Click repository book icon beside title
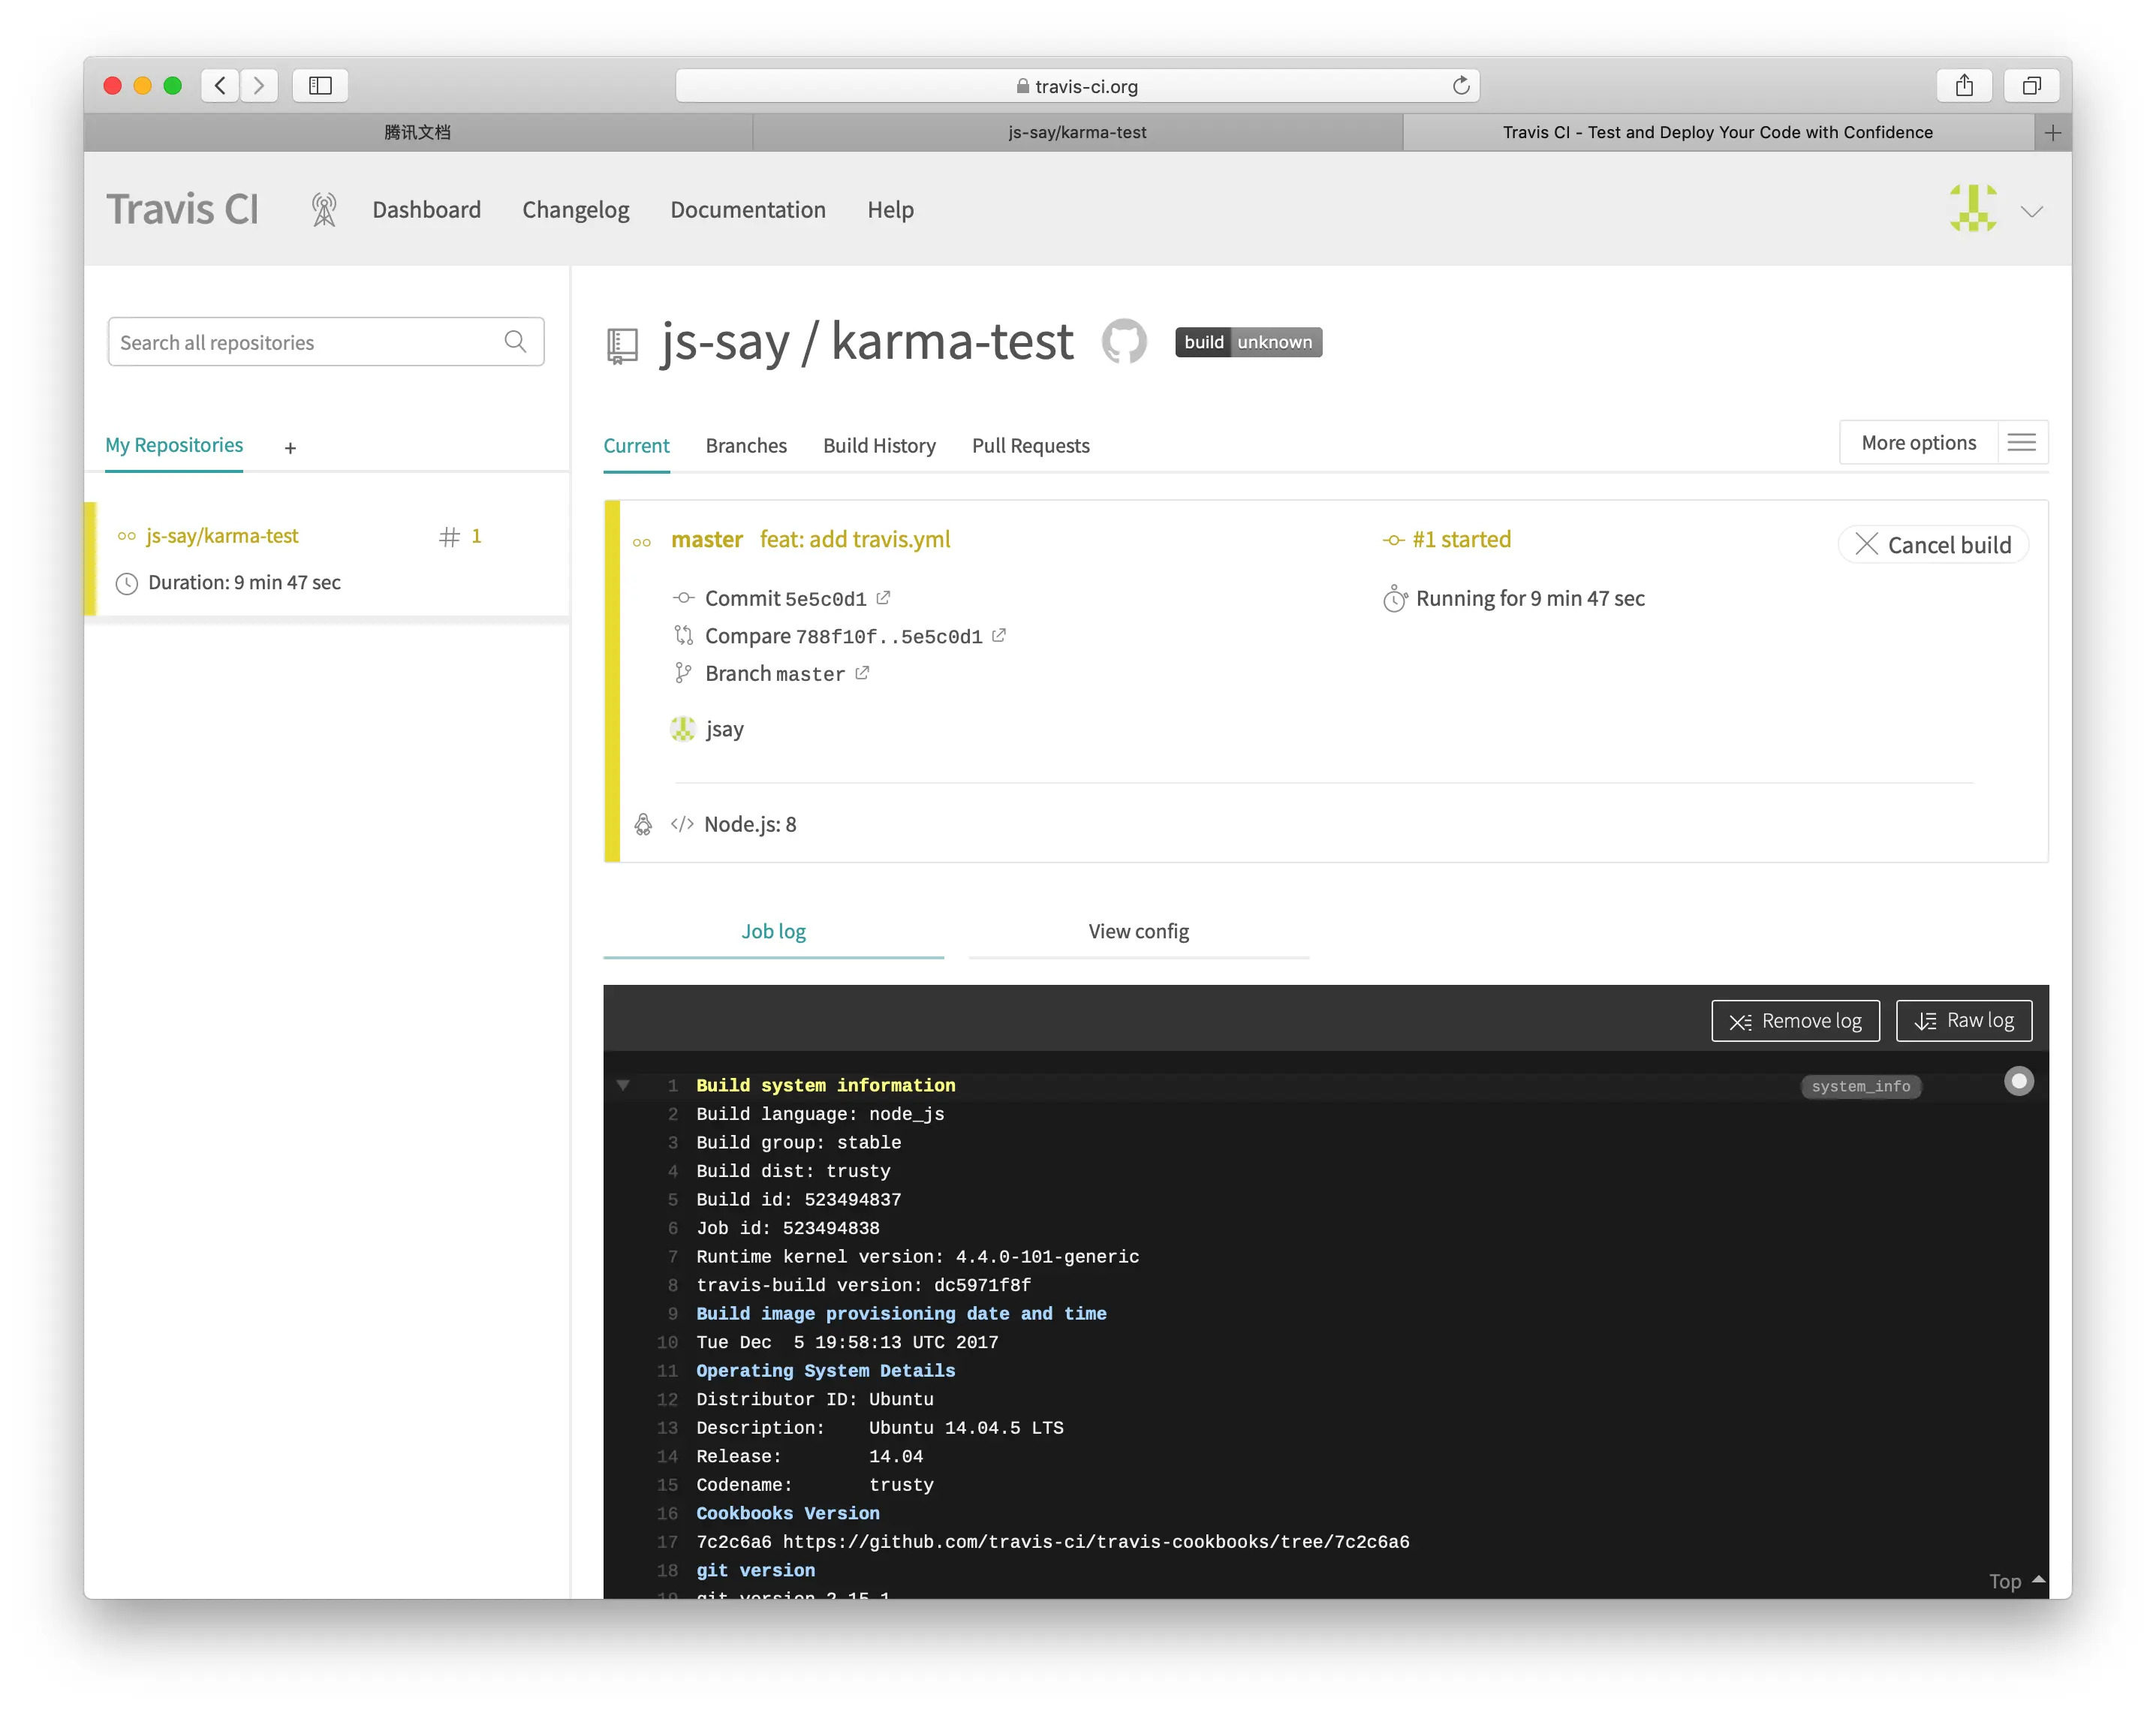2156x1710 pixels. point(622,346)
